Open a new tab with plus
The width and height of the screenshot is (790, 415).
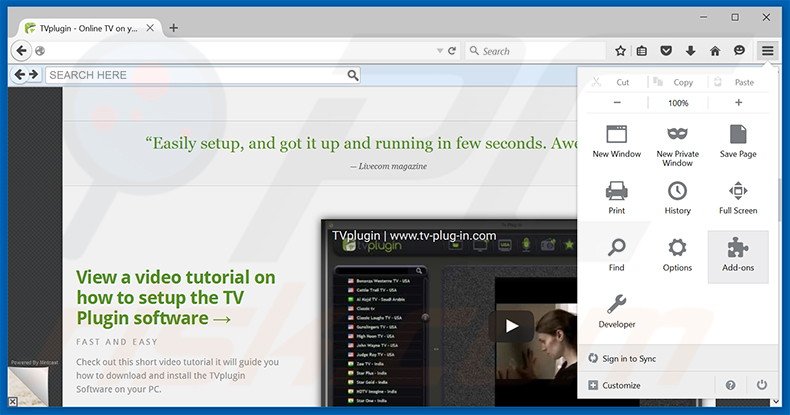pyautogui.click(x=173, y=28)
